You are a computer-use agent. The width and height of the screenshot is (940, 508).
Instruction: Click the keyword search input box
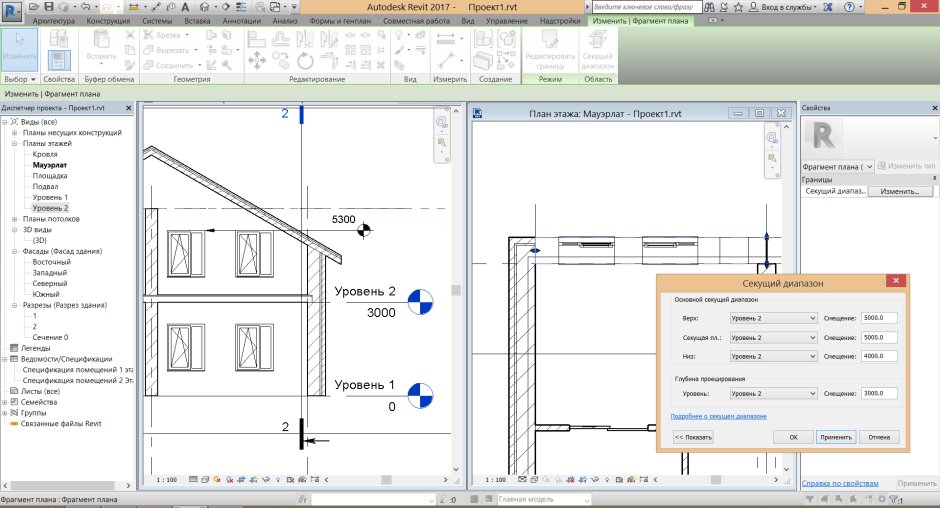coord(646,7)
